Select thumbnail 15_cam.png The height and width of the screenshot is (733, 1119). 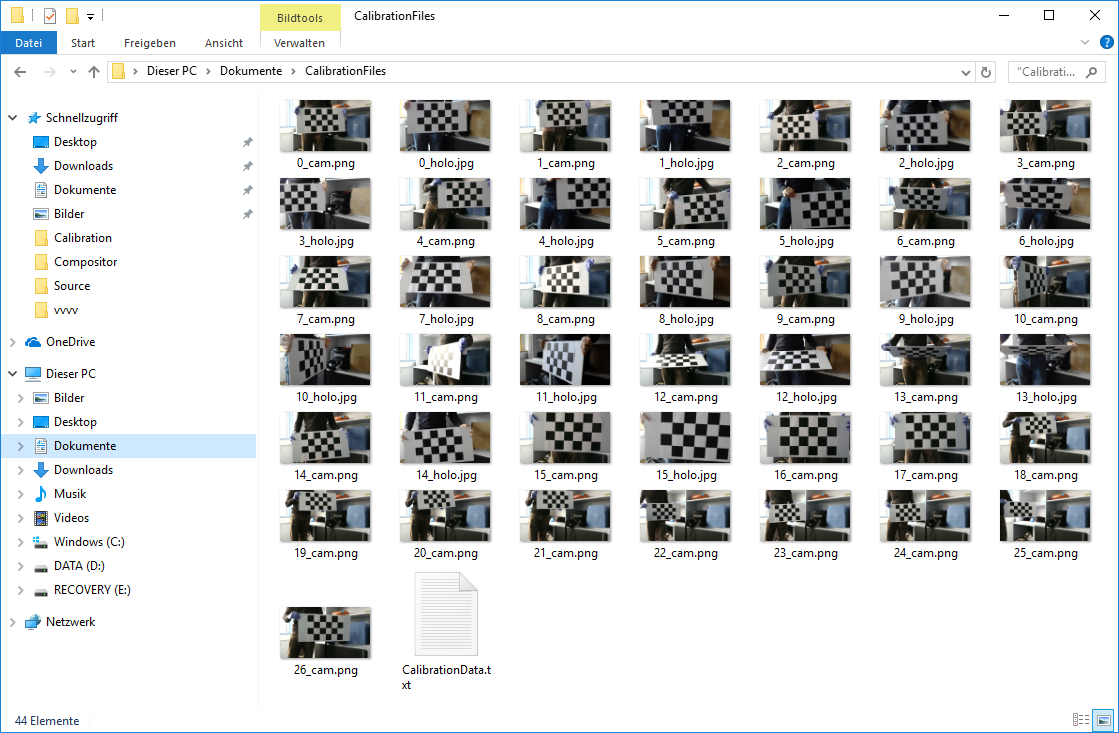click(x=565, y=437)
